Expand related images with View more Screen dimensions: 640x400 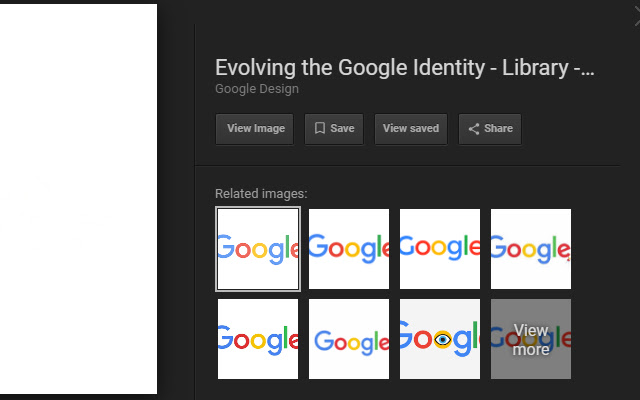pyautogui.click(x=531, y=339)
